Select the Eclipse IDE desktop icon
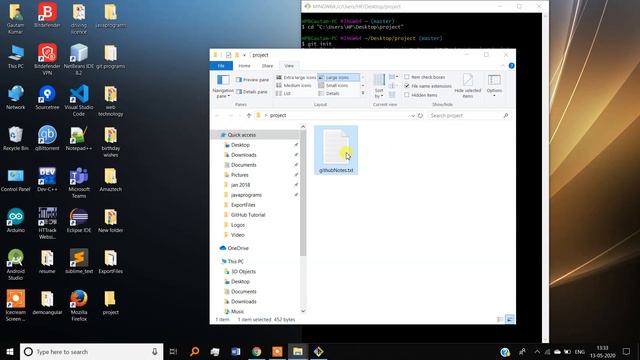Viewport: 640px width, 360px height. click(x=79, y=220)
